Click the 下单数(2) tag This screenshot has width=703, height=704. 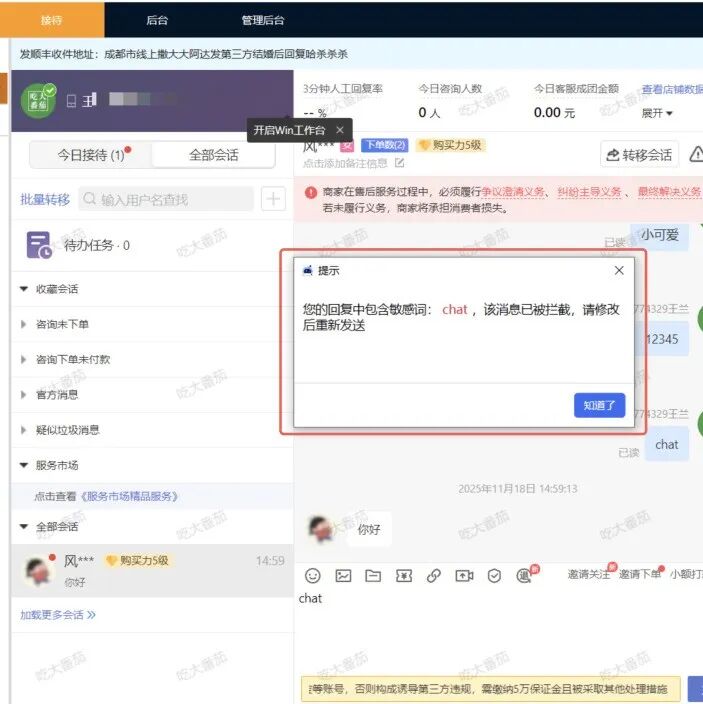[385, 145]
